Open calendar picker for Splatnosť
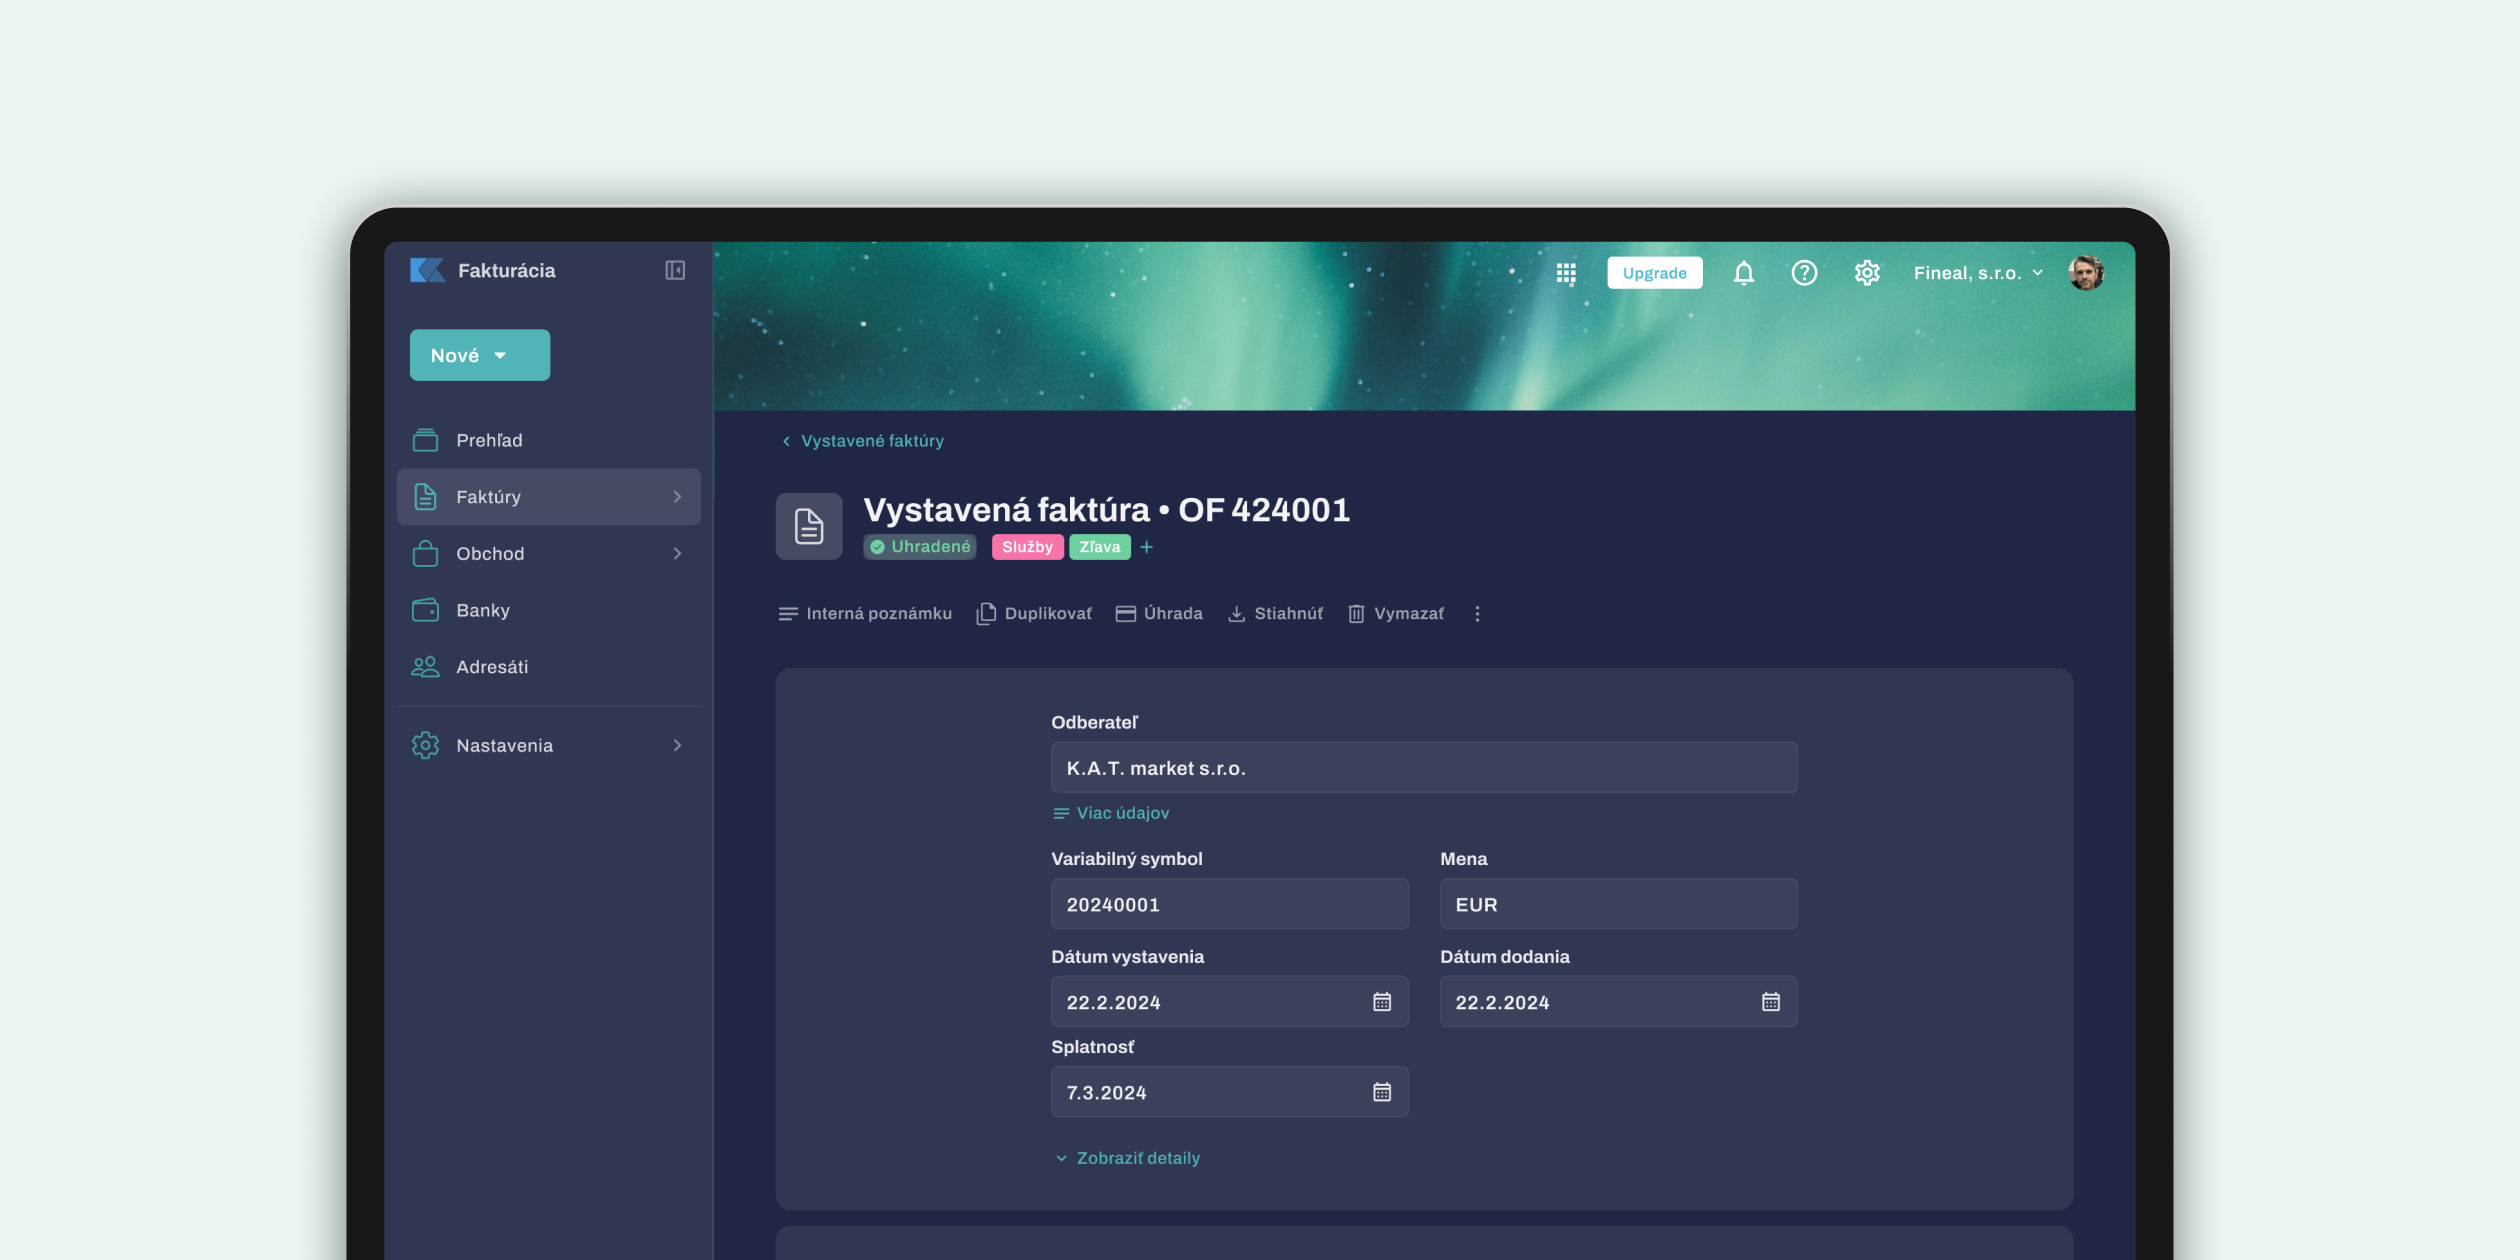 [x=1382, y=1092]
